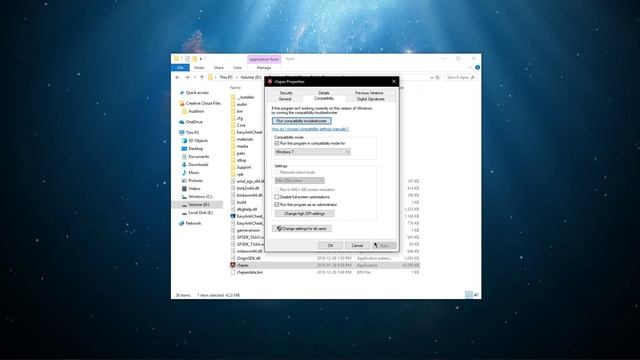Open the File menu in Explorer

(180, 68)
